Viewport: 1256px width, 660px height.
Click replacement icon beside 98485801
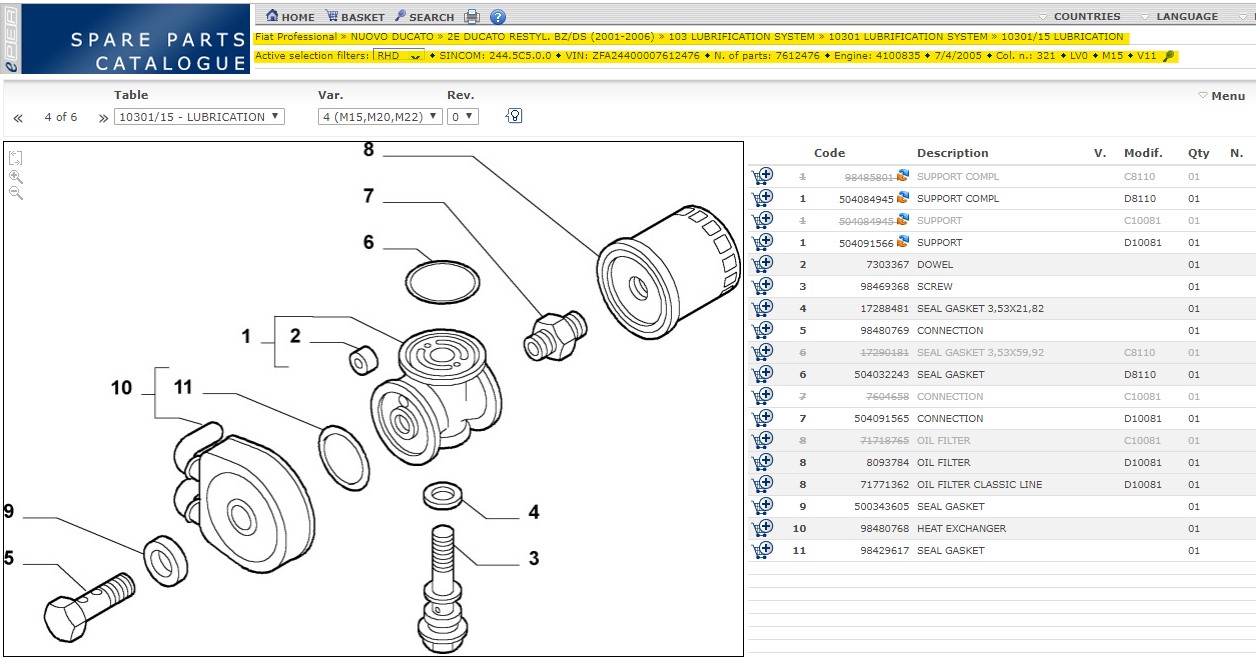(903, 176)
